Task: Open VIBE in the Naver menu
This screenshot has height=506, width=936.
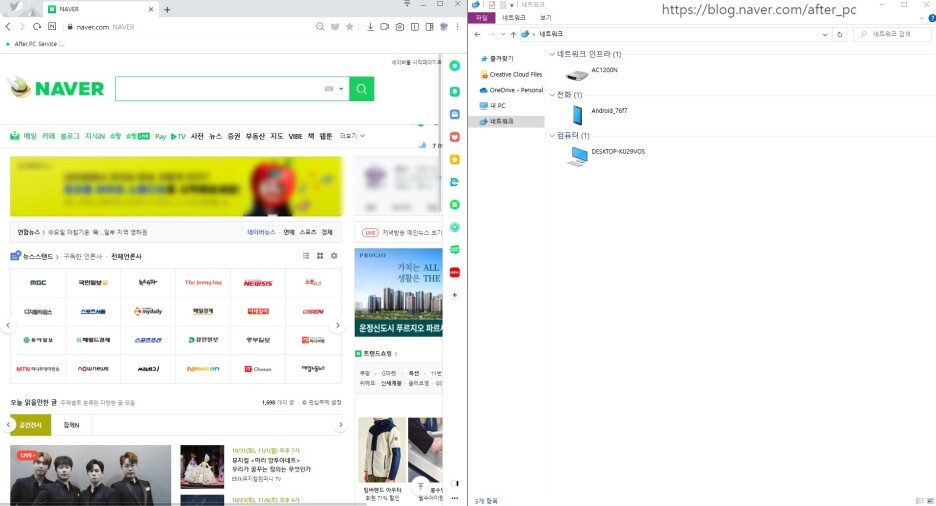Action: 295,136
